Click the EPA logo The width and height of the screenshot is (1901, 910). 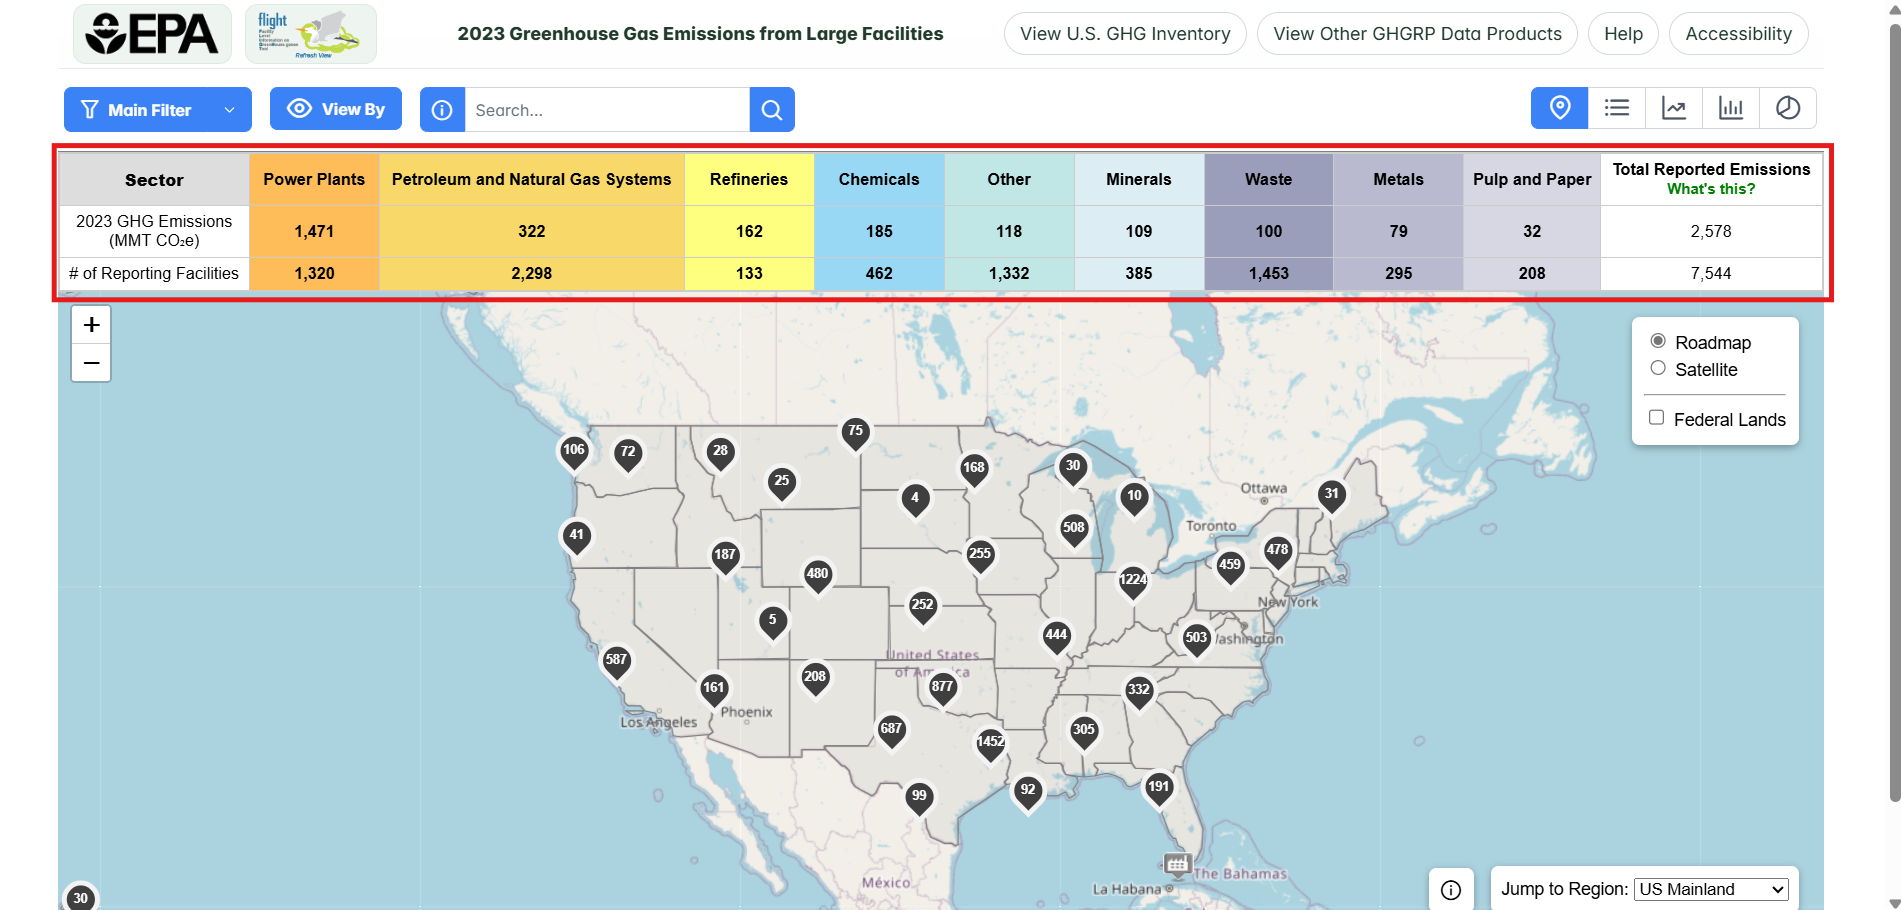(152, 33)
